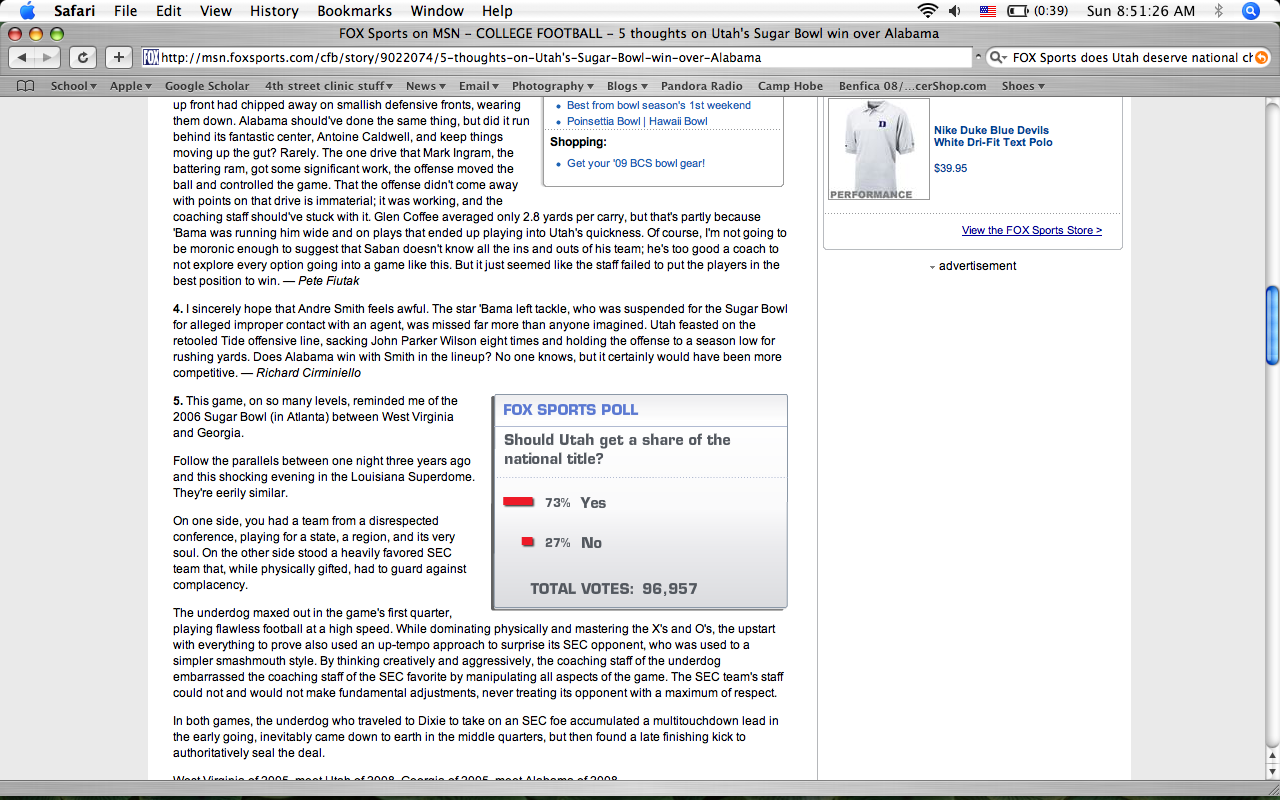Click the battery time remaining (0:39)
Viewport: 1280px width, 800px height.
pyautogui.click(x=1050, y=11)
